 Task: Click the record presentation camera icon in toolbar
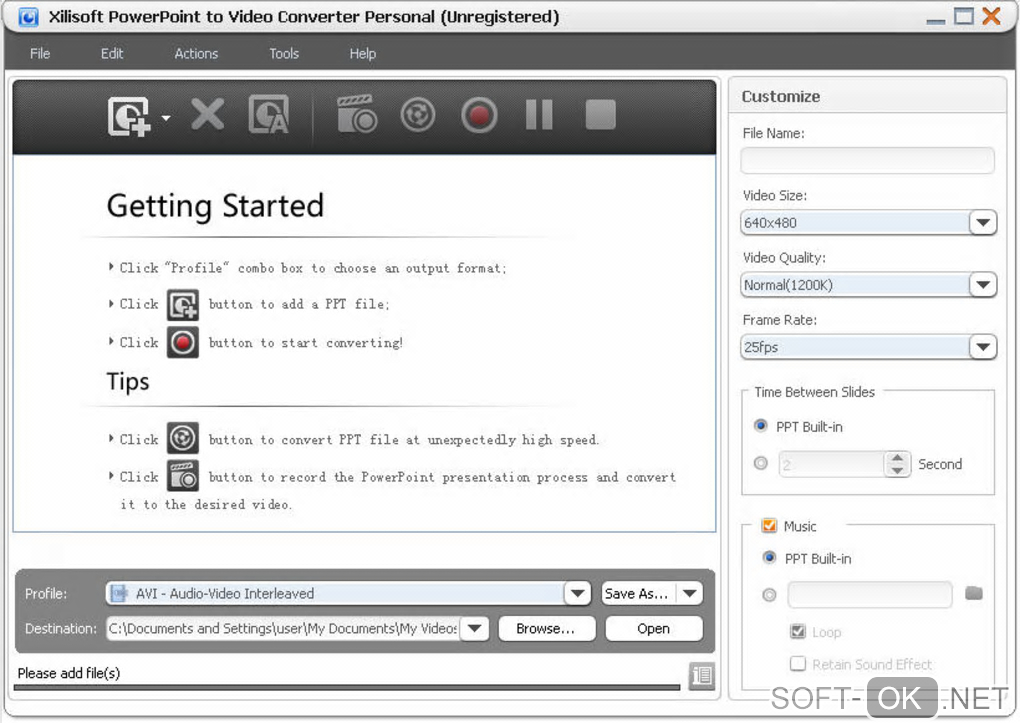[356, 114]
